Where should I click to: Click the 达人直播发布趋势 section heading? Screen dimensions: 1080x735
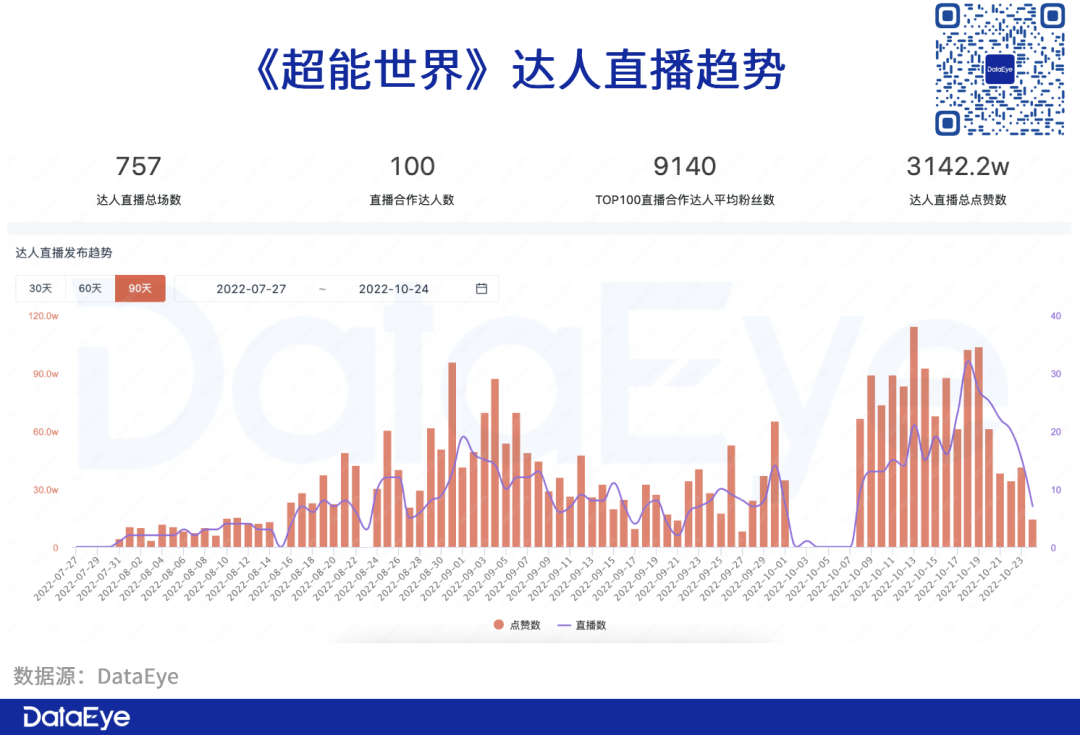tap(64, 254)
